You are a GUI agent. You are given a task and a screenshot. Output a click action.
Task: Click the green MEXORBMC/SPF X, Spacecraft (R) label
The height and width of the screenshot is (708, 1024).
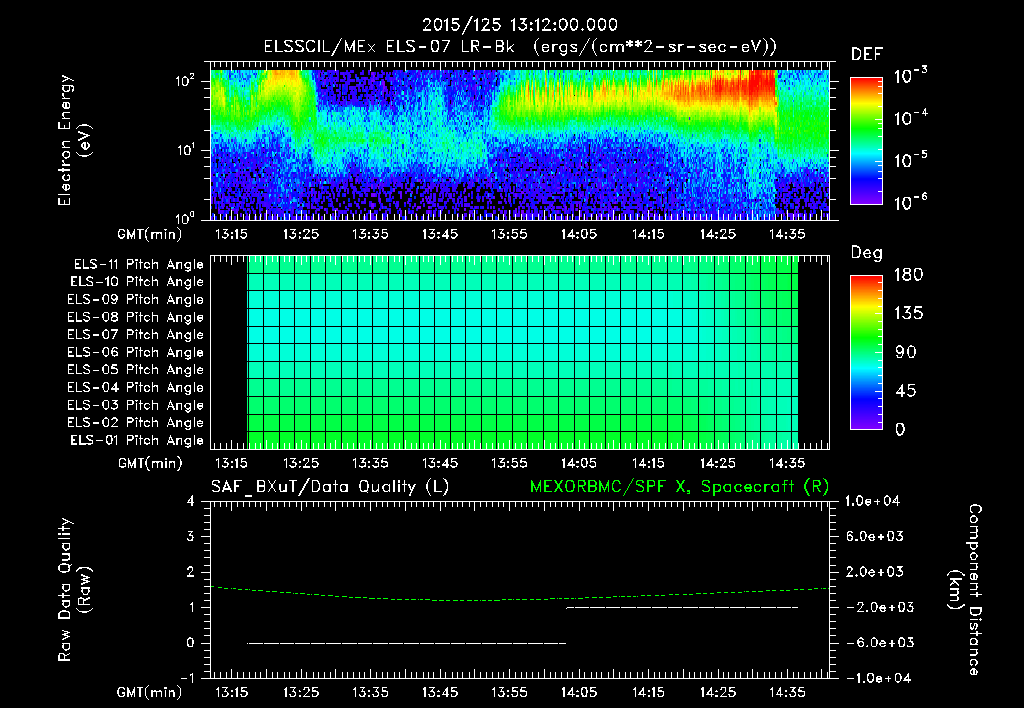679,487
